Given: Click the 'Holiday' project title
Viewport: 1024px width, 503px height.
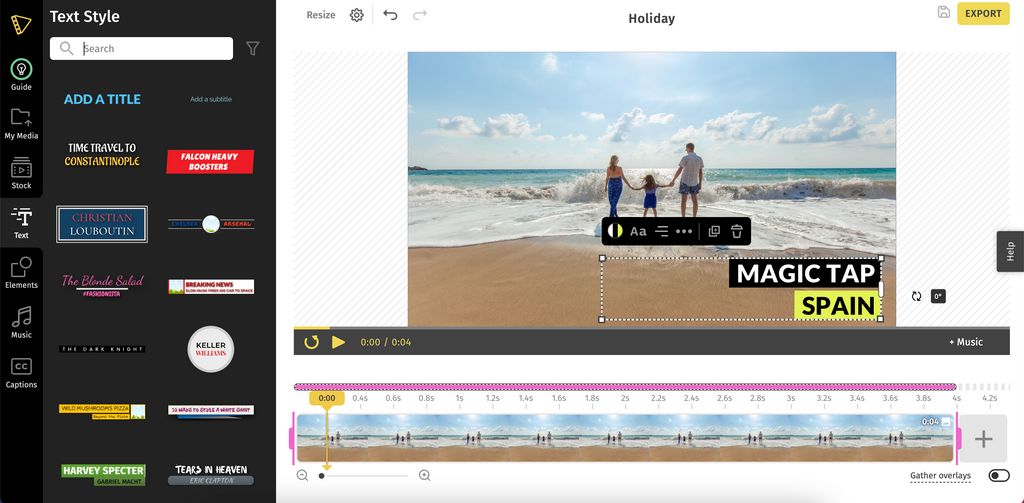Looking at the screenshot, I should (651, 19).
